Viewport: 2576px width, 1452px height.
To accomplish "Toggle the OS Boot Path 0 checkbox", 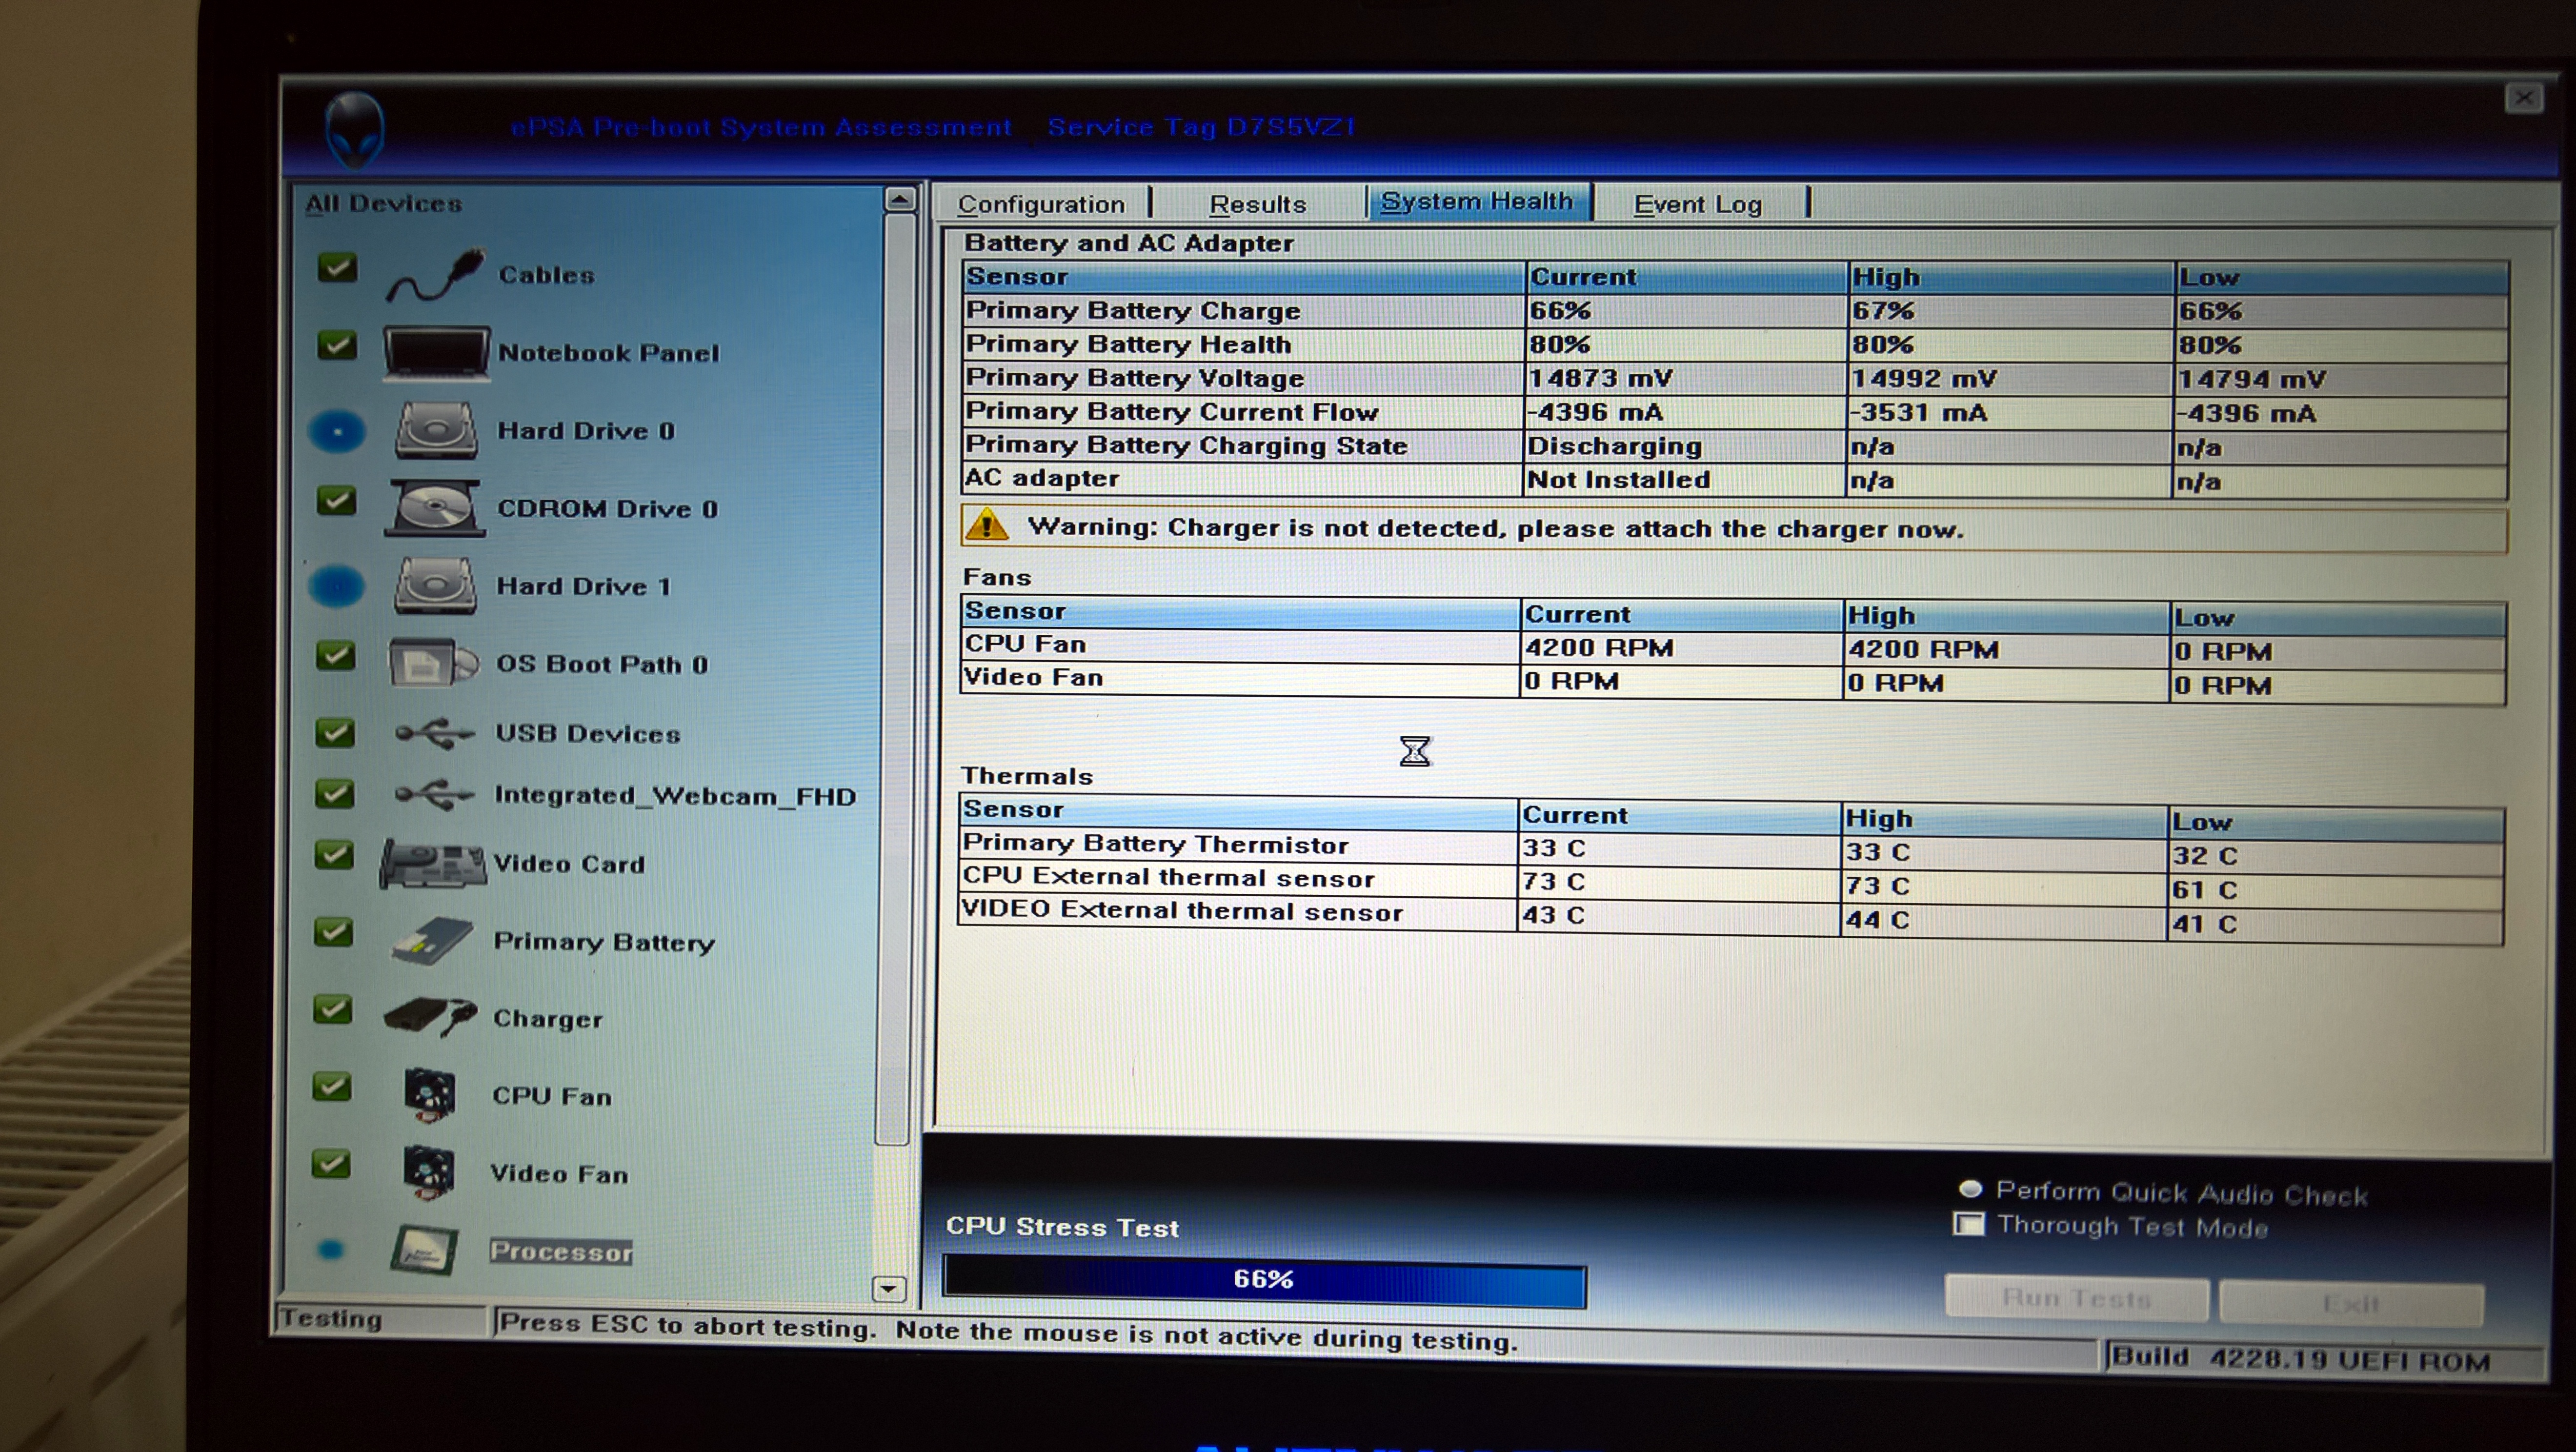I will click(335, 656).
